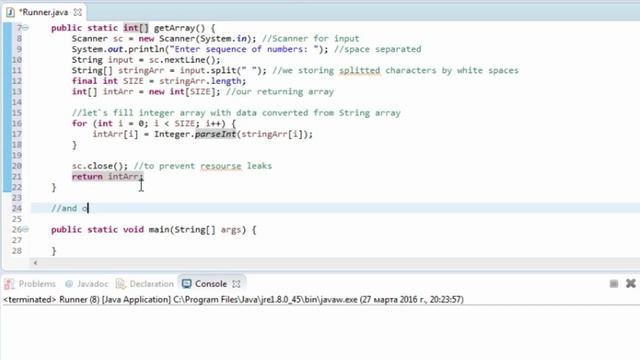This screenshot has width=640, height=360.
Task: Click the Terminate console button
Action: point(614,284)
